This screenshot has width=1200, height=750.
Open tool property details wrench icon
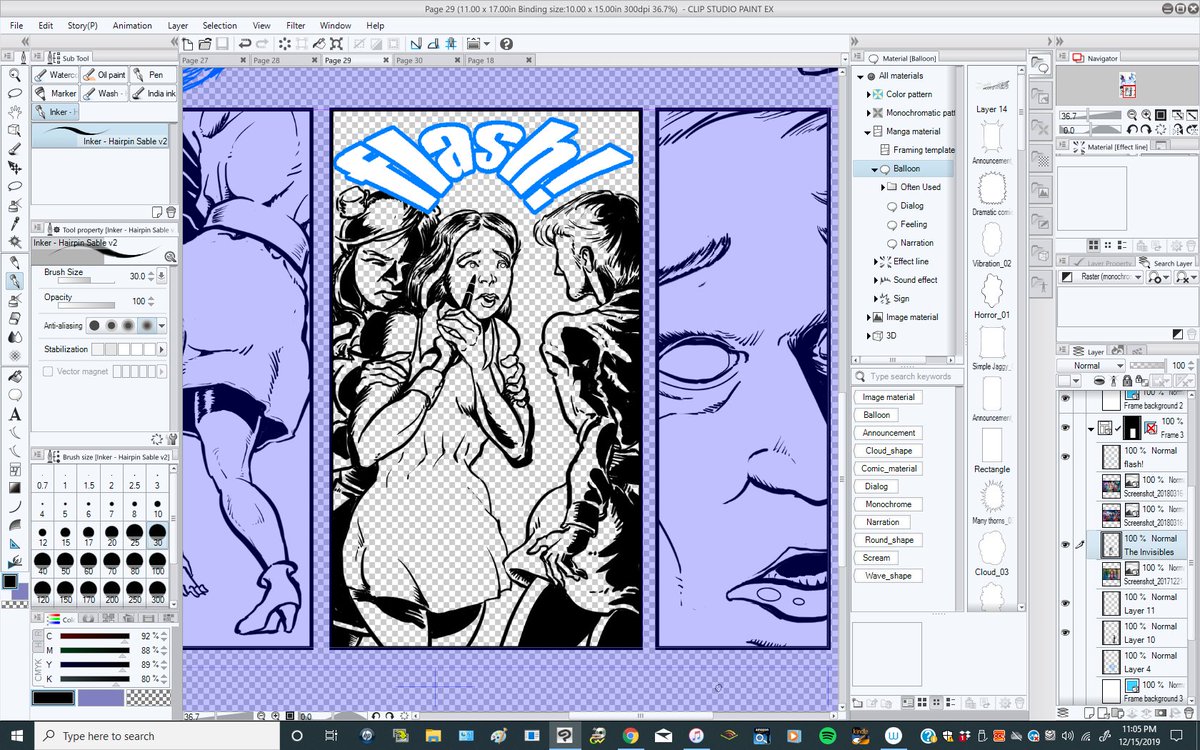(x=172, y=438)
